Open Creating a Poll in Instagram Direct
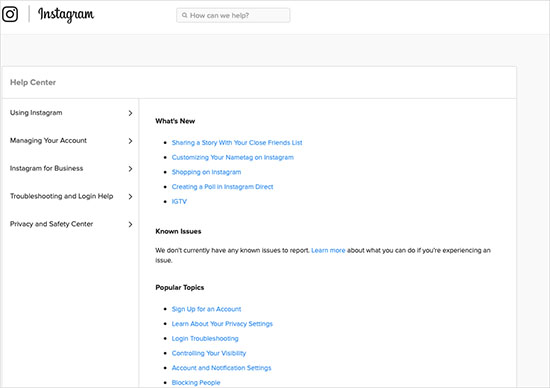Image resolution: width=550 pixels, height=388 pixels. point(222,187)
